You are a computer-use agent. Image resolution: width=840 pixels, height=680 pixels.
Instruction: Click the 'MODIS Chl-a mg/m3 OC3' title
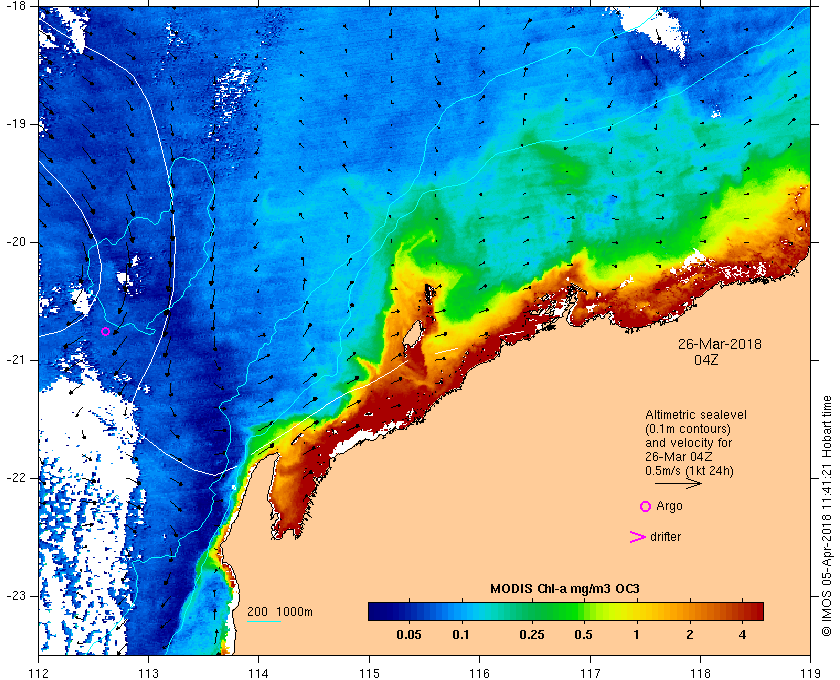point(565,589)
